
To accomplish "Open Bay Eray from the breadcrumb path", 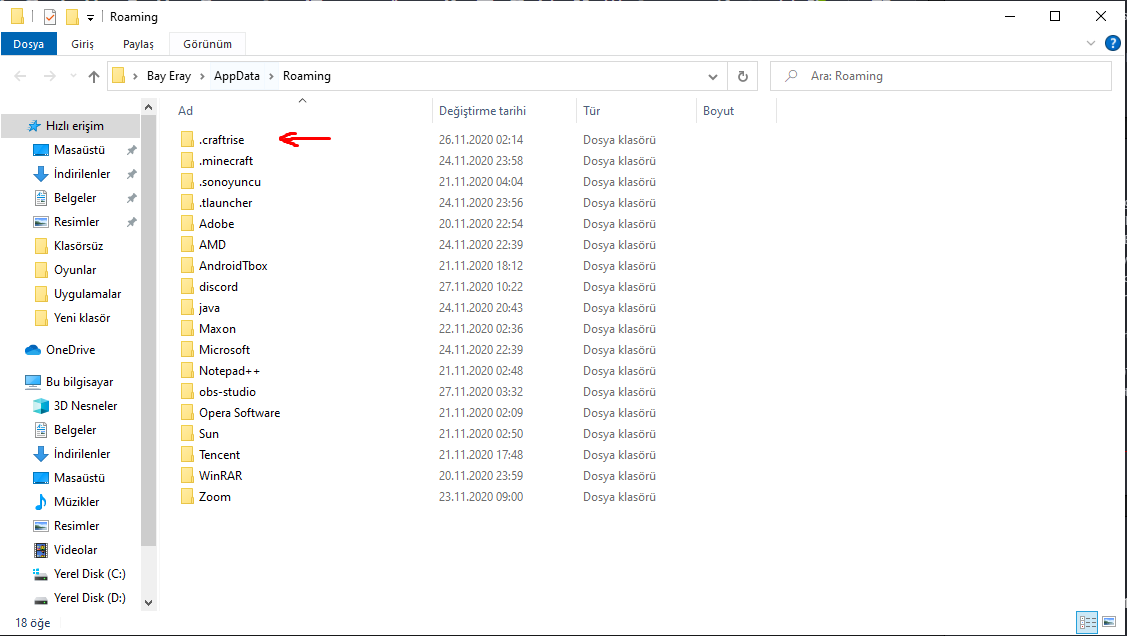I will (x=169, y=75).
